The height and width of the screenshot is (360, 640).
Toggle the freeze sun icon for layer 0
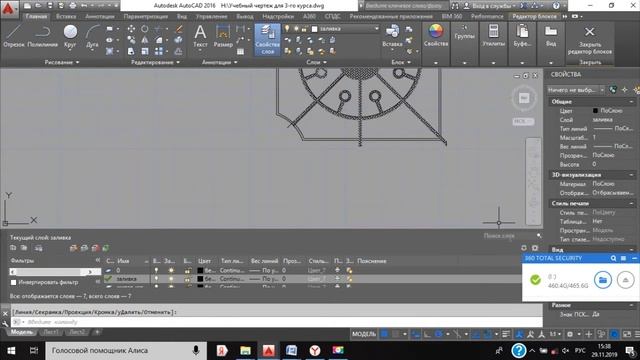click(171, 270)
